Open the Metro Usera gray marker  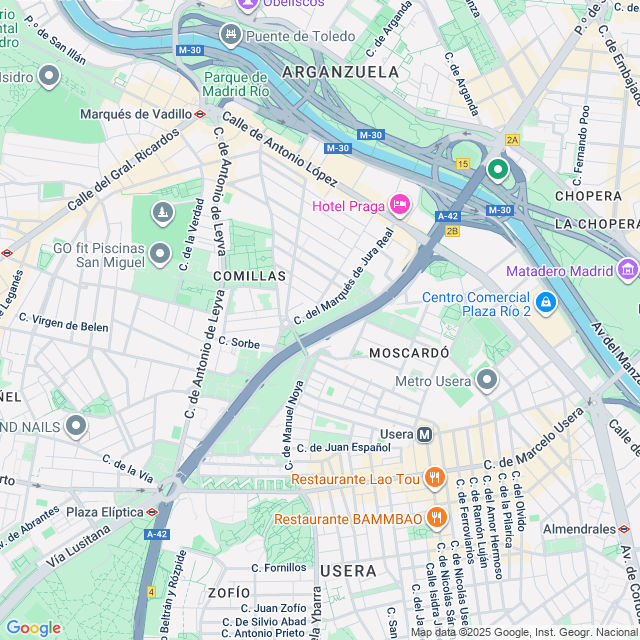click(x=487, y=380)
